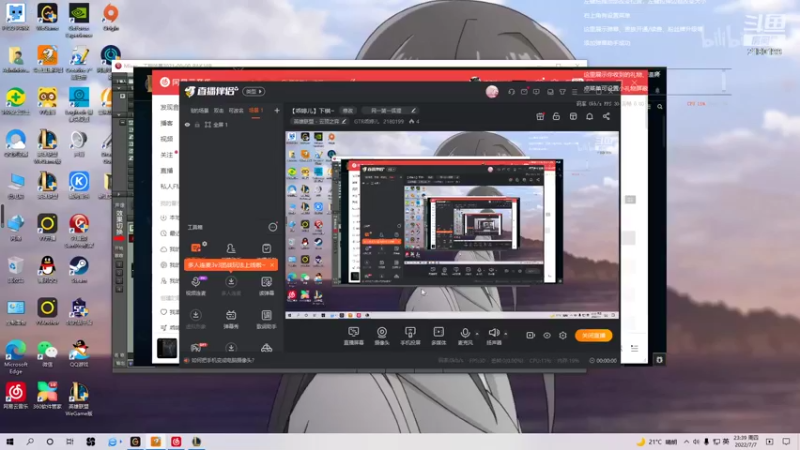This screenshot has width=800, height=450.
Task: Open 播客 in NetEase Music sidebar
Action: pyautogui.click(x=167, y=123)
